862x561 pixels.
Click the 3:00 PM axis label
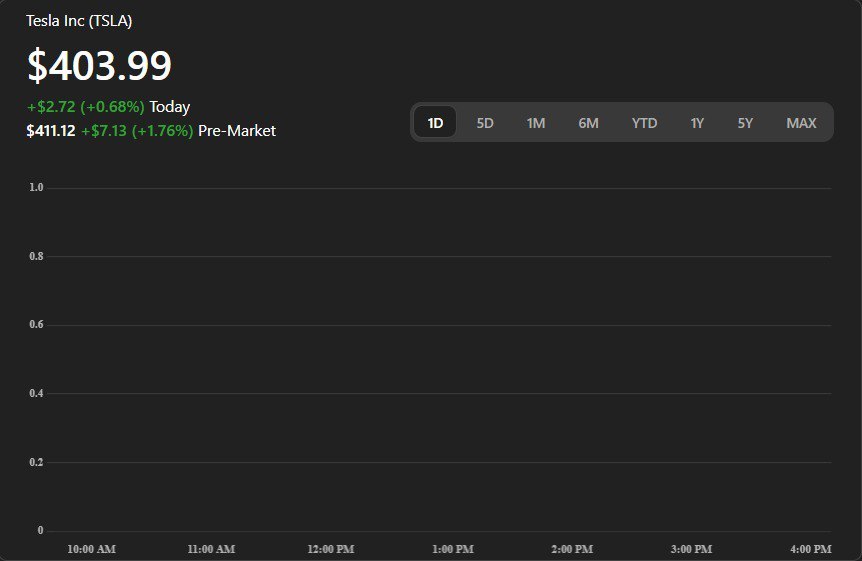coord(692,549)
